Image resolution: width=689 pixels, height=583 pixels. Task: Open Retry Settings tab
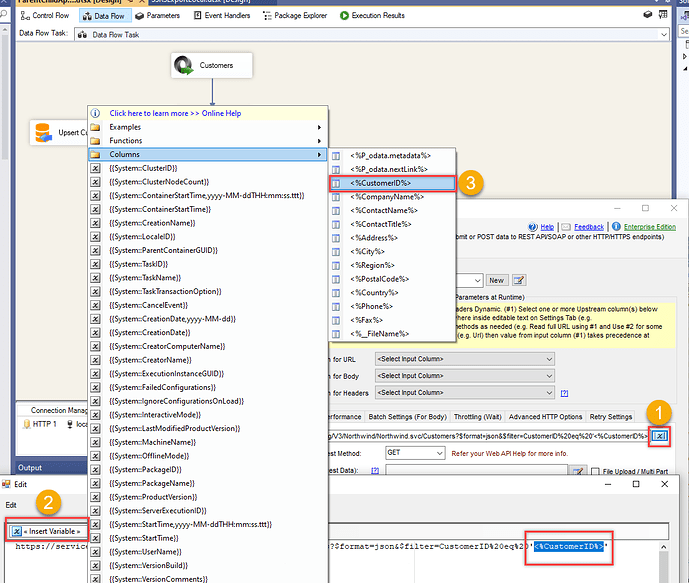[610, 416]
